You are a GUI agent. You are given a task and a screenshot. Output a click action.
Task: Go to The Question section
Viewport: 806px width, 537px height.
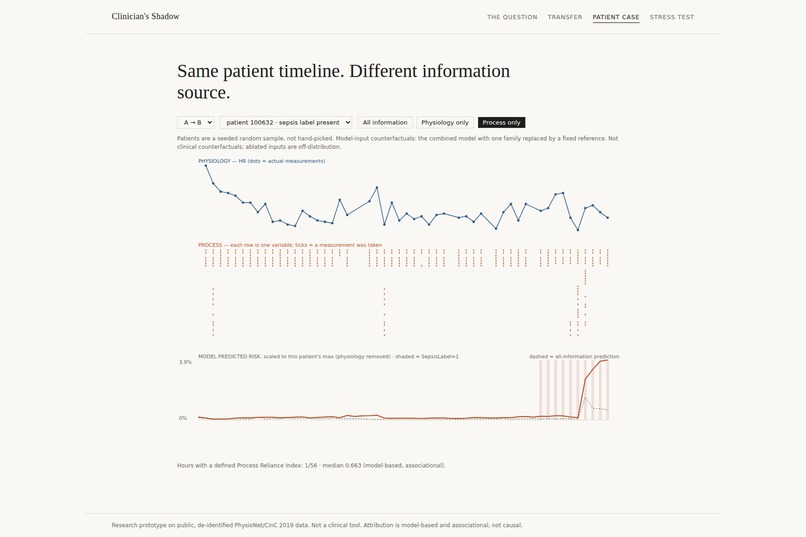pyautogui.click(x=512, y=17)
